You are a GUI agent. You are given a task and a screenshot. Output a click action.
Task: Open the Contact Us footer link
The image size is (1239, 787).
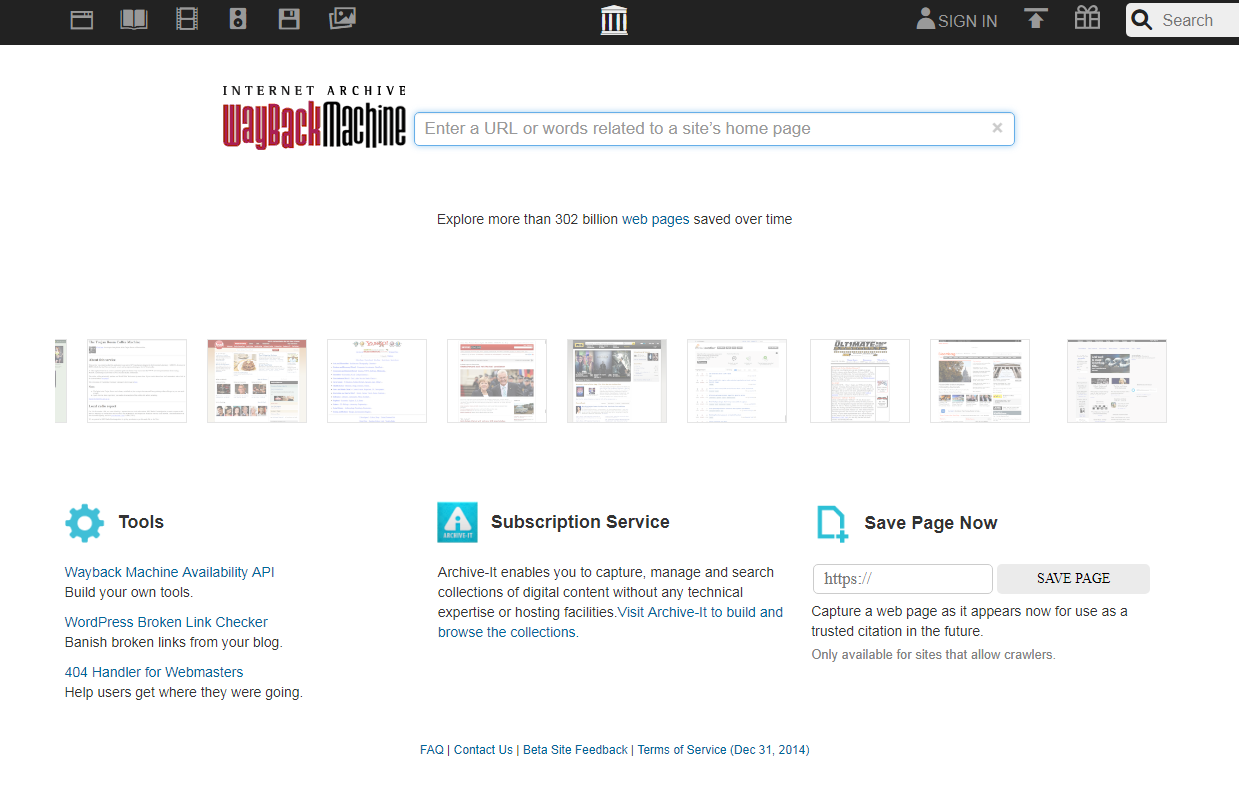pos(483,750)
